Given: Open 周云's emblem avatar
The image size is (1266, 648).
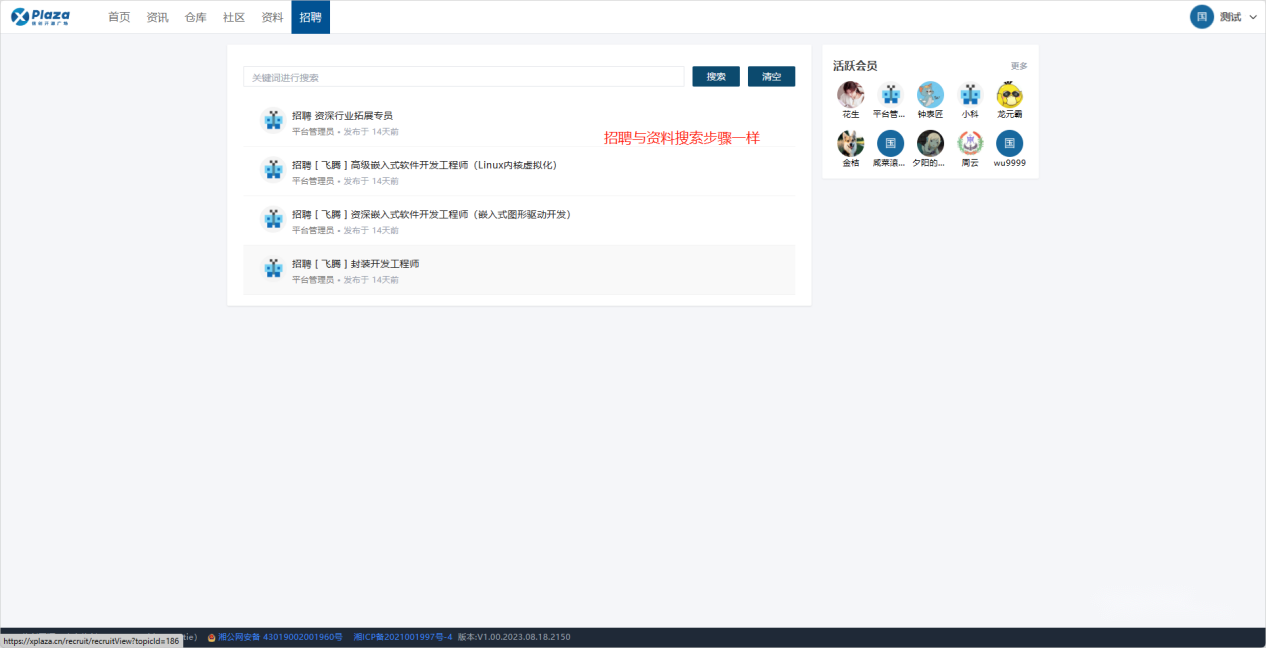Looking at the screenshot, I should tap(970, 143).
